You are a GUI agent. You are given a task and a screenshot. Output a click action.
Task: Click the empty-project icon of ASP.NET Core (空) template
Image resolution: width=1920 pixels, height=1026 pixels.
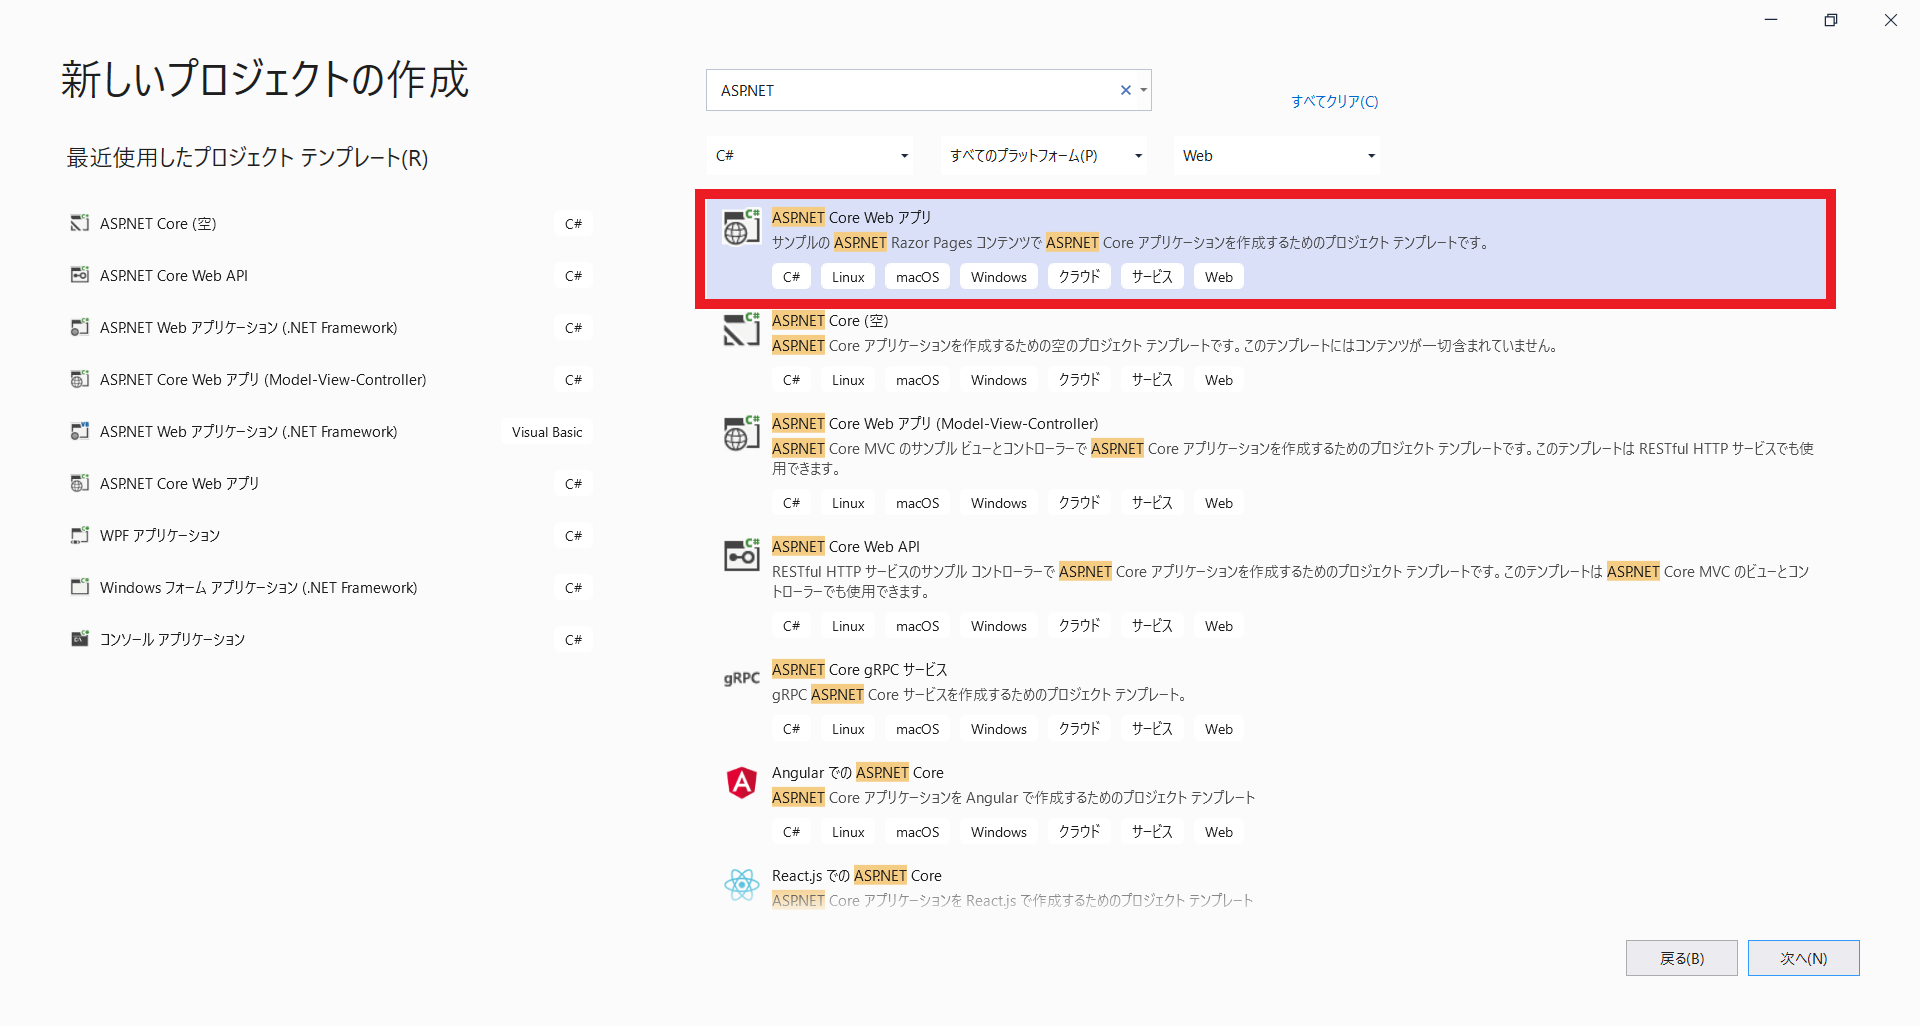pos(741,330)
